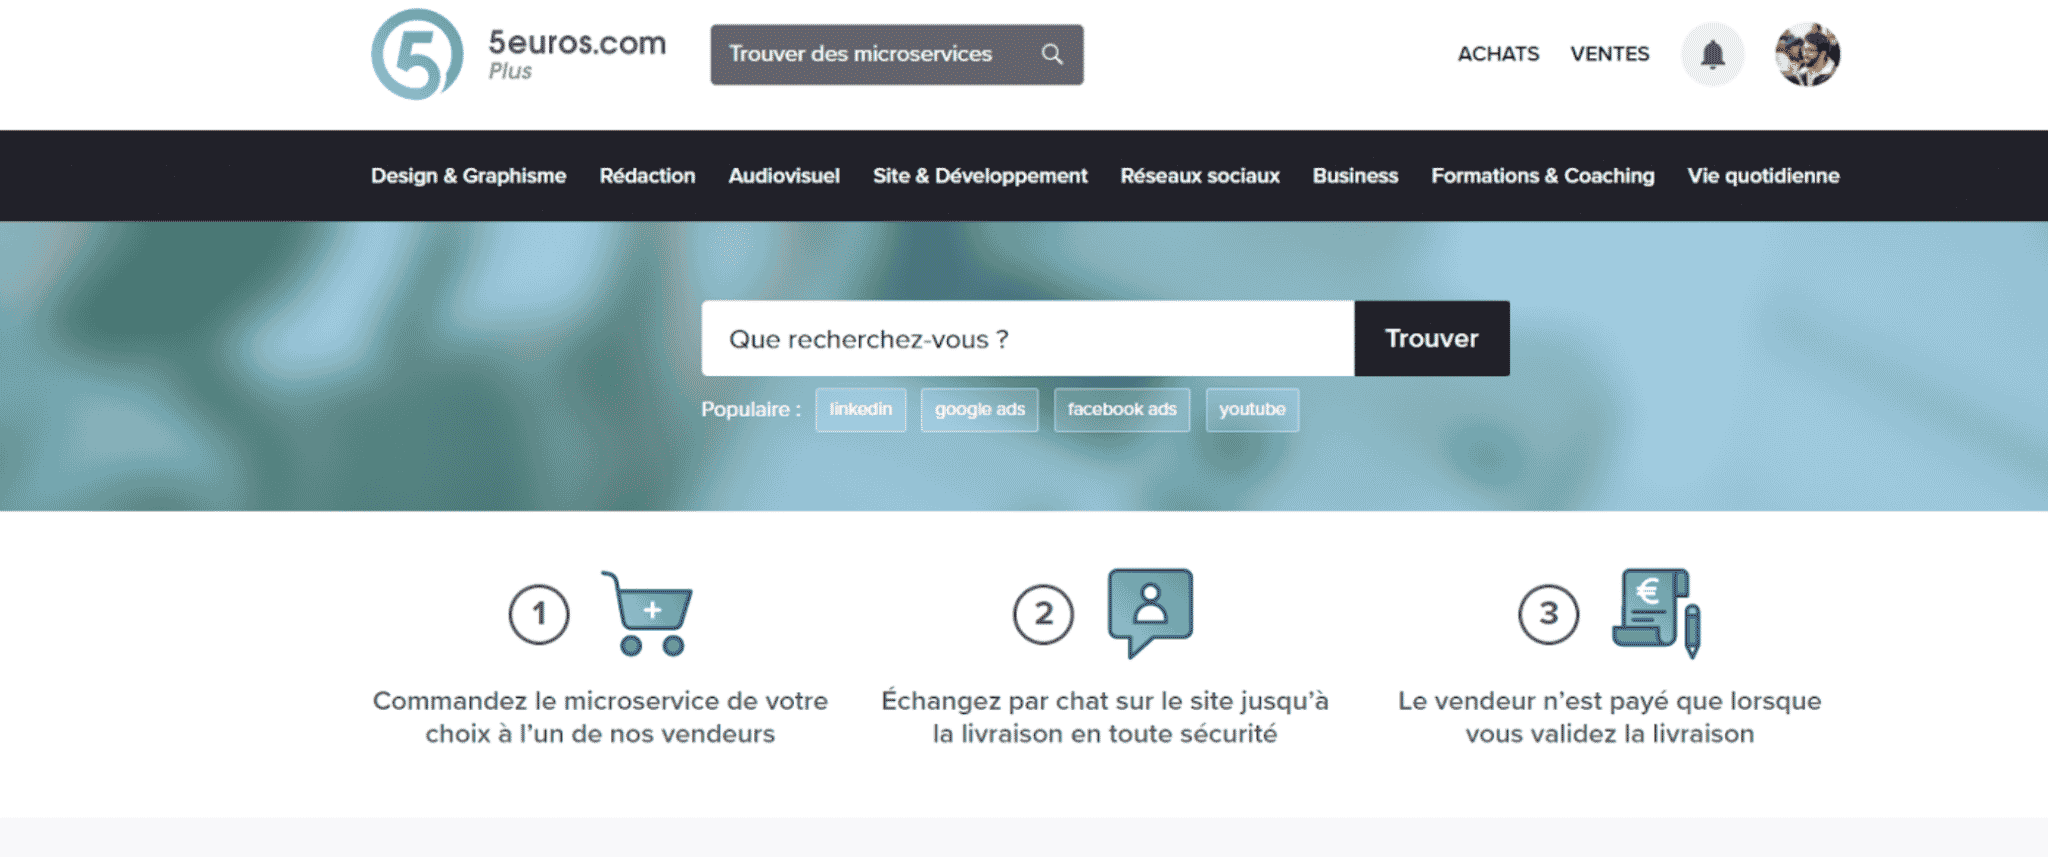Click the text 'Échangez par chat sur le site jusqu'à'

(1105, 701)
